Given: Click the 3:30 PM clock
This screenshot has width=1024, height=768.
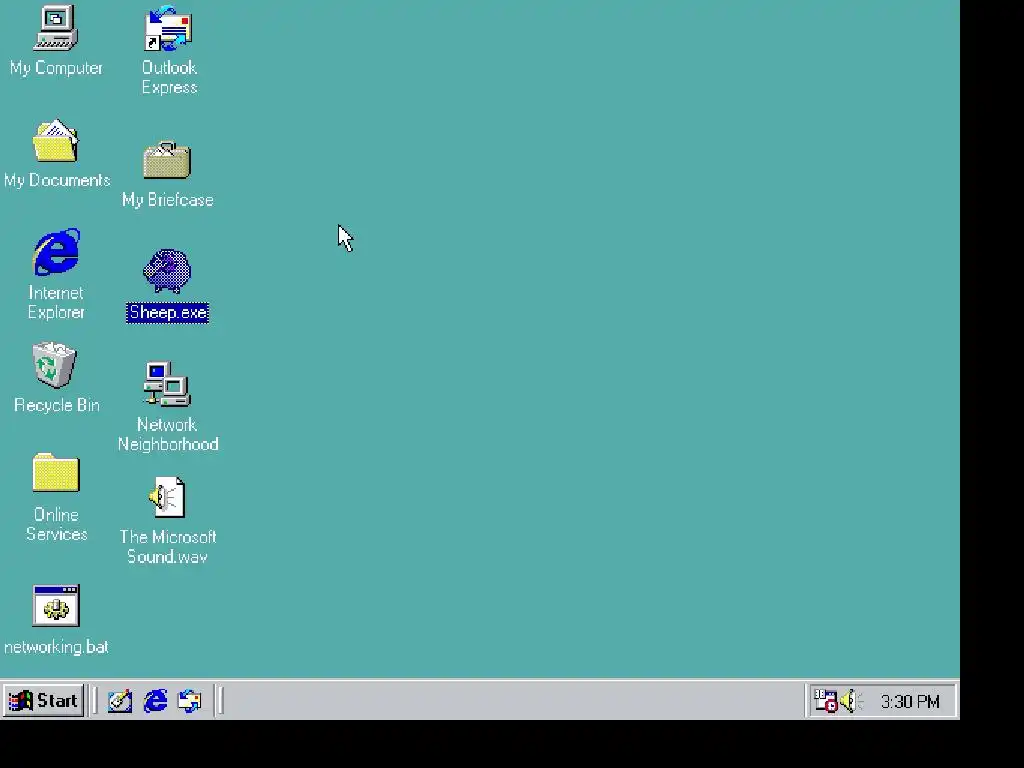Looking at the screenshot, I should coord(910,701).
